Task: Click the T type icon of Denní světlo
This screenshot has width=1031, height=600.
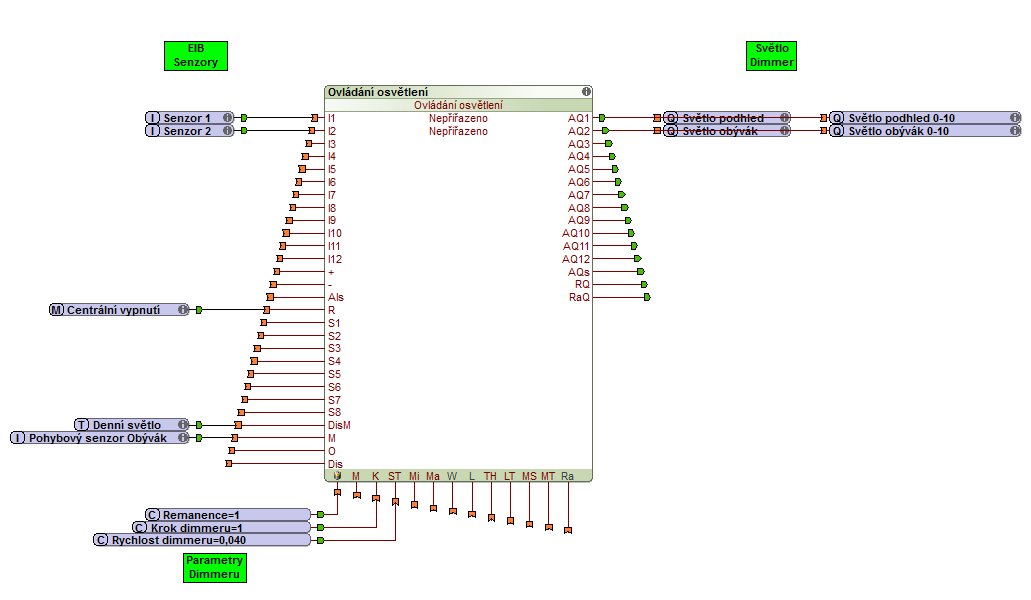Action: (83, 425)
